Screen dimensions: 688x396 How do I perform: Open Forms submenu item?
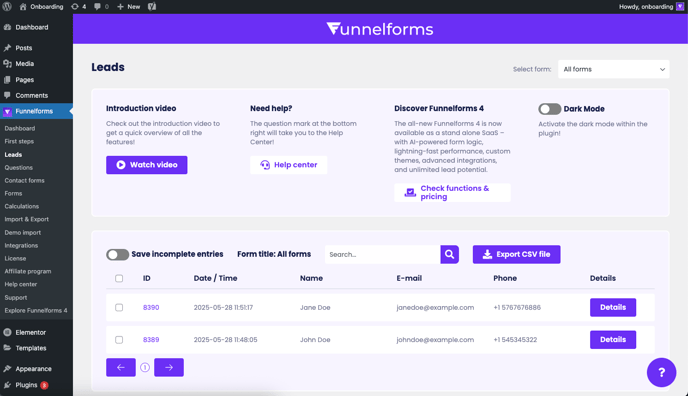tap(13, 193)
